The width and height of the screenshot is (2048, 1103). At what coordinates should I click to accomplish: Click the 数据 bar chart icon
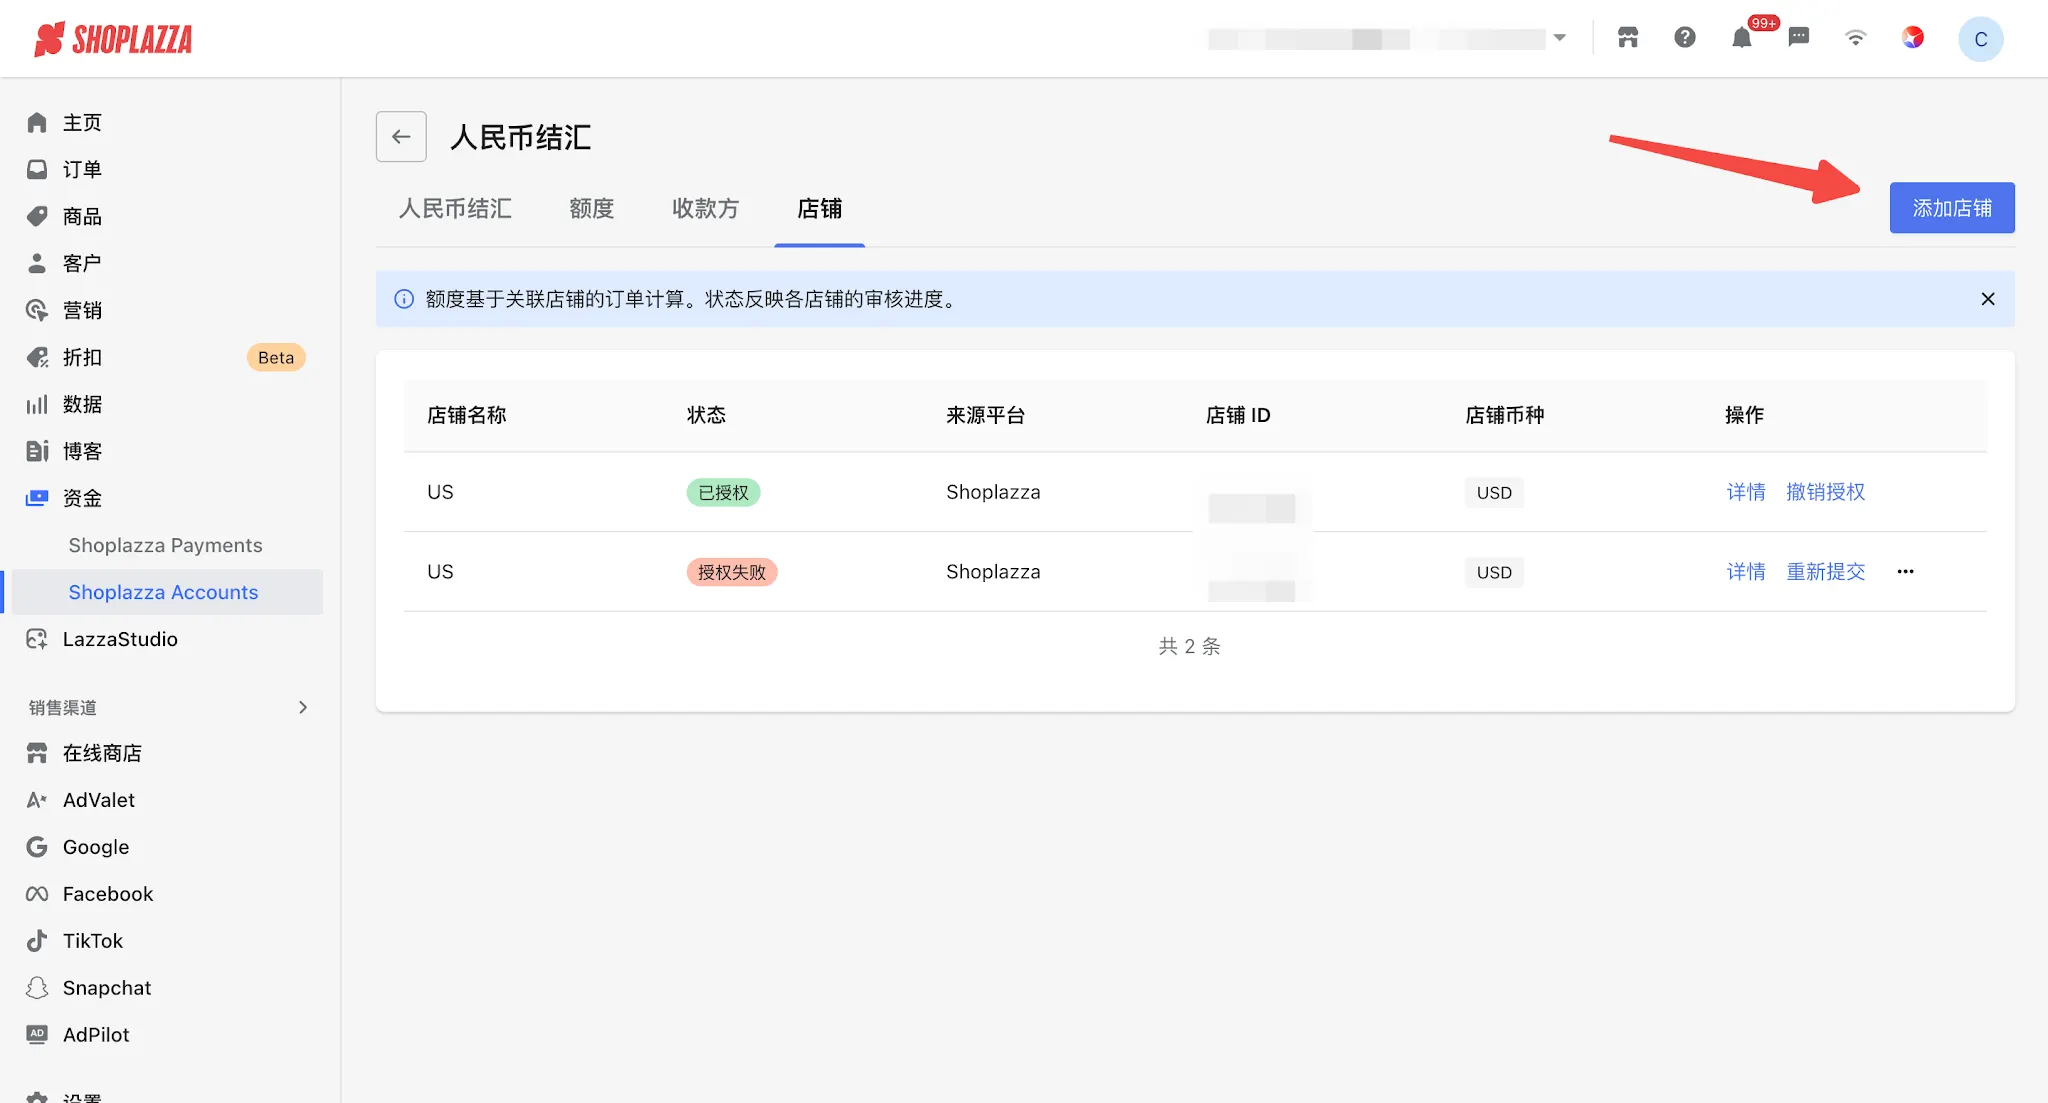coord(37,404)
